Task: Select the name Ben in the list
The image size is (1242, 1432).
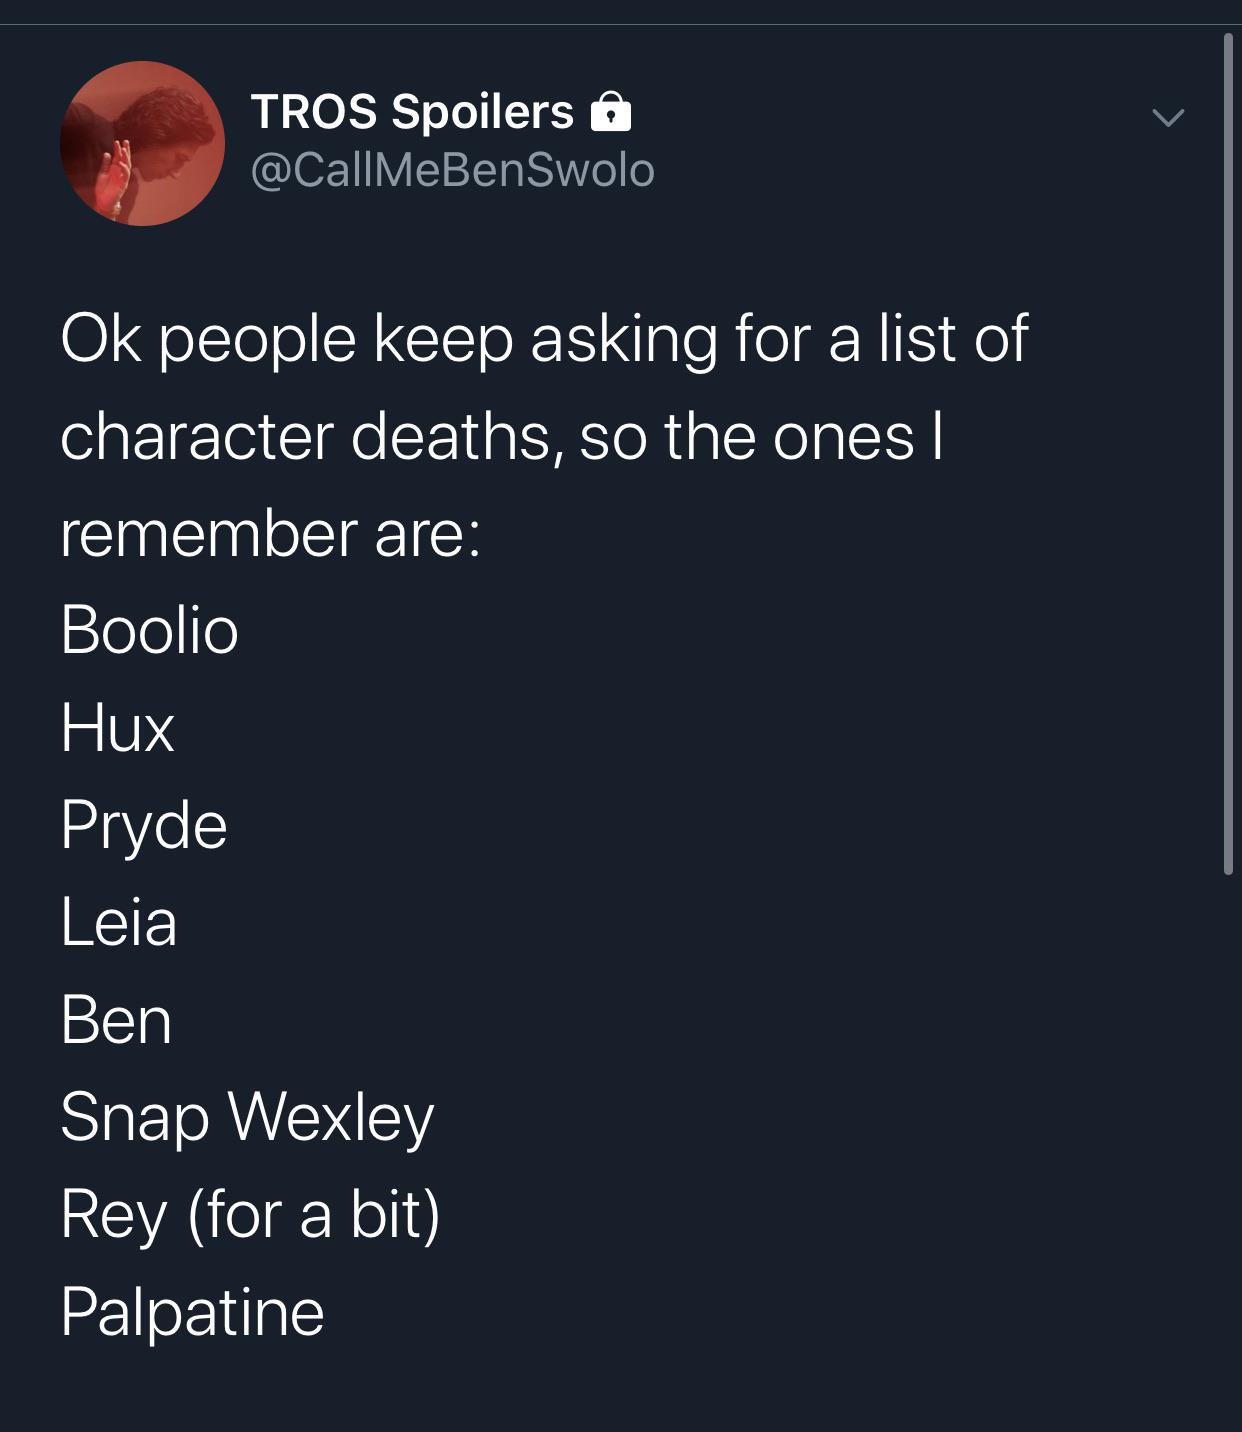Action: (x=116, y=1020)
